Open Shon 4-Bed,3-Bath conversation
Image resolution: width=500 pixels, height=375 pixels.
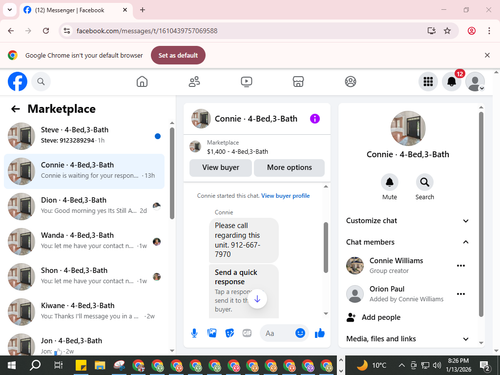click(84, 277)
